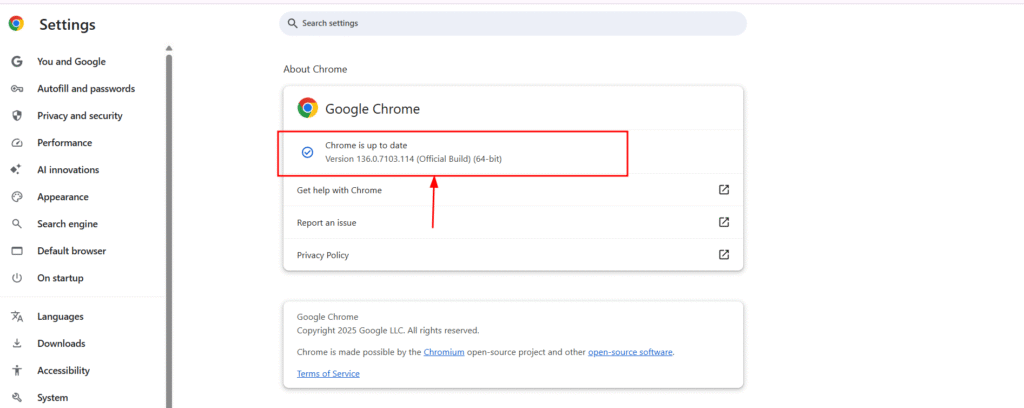The image size is (1024, 408).
Task: Click the Report an issue row
Action: pyautogui.click(x=513, y=222)
